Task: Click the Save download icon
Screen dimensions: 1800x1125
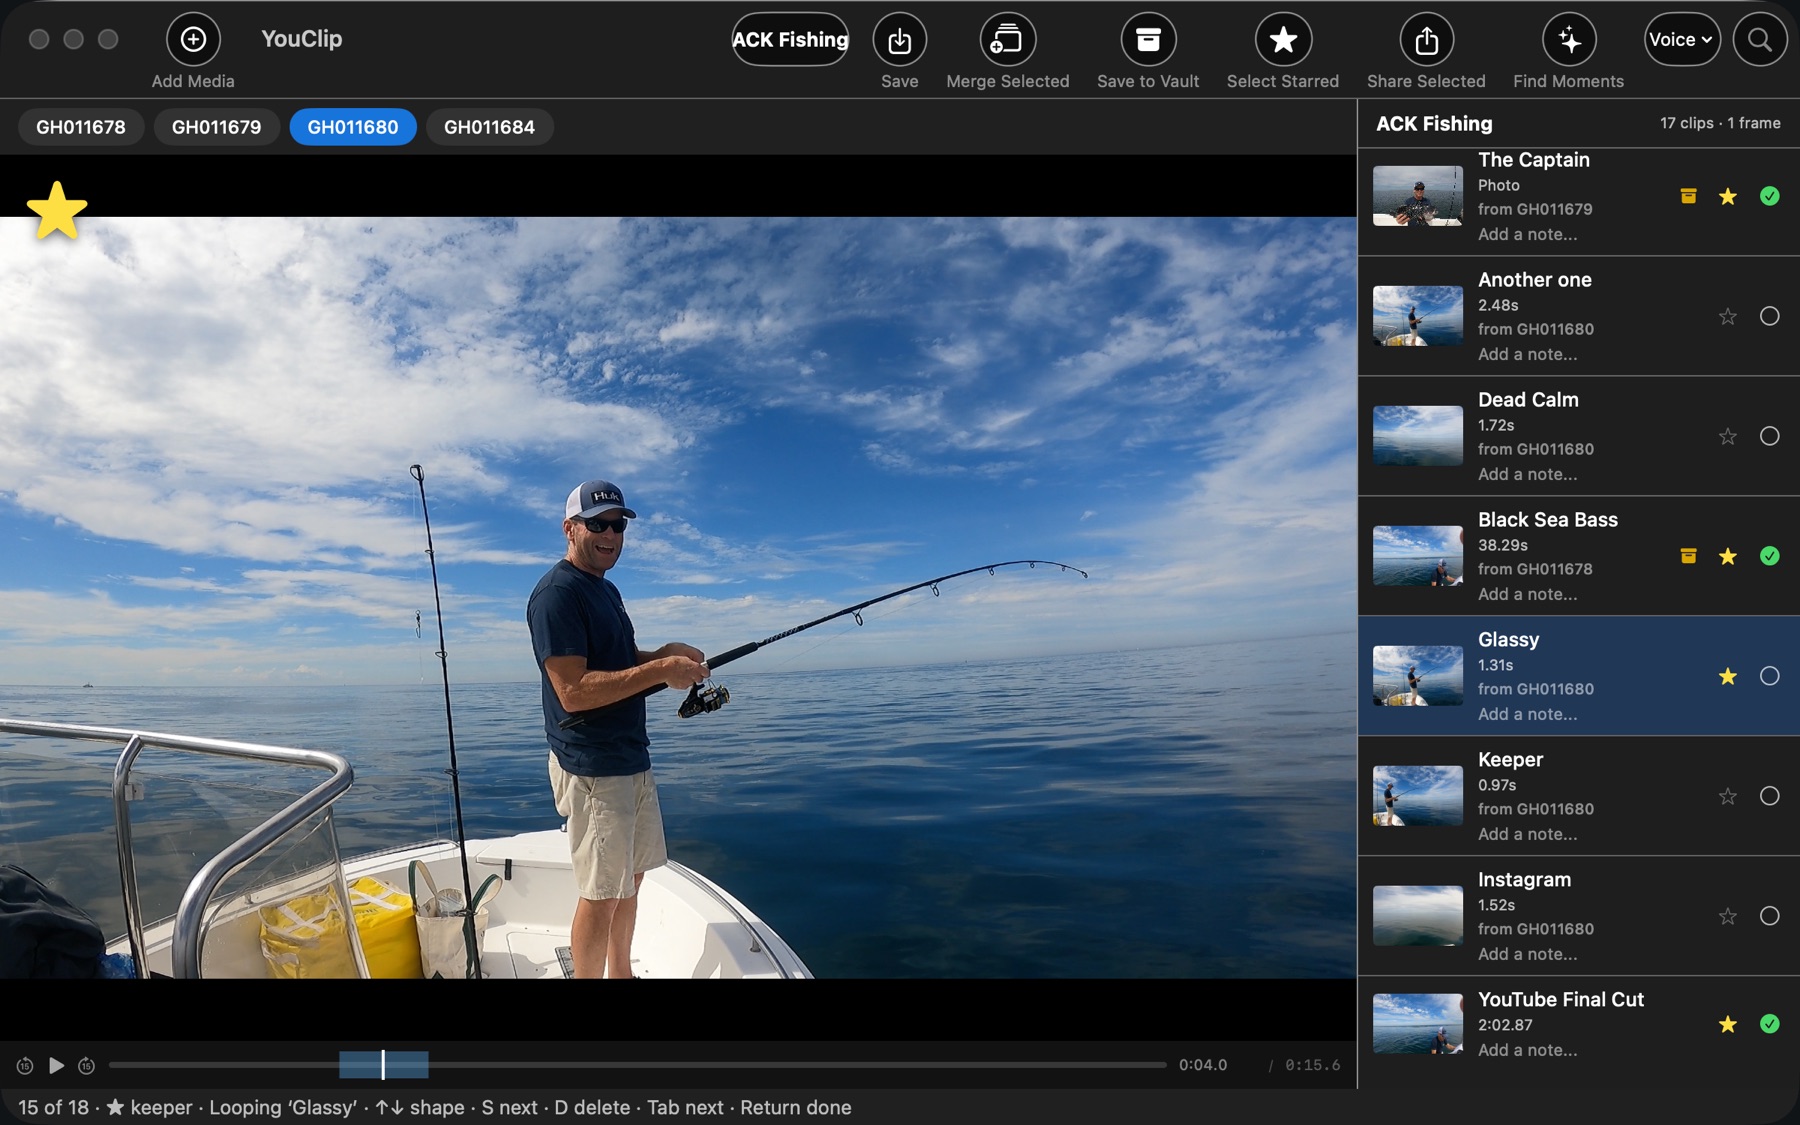Action: (899, 39)
